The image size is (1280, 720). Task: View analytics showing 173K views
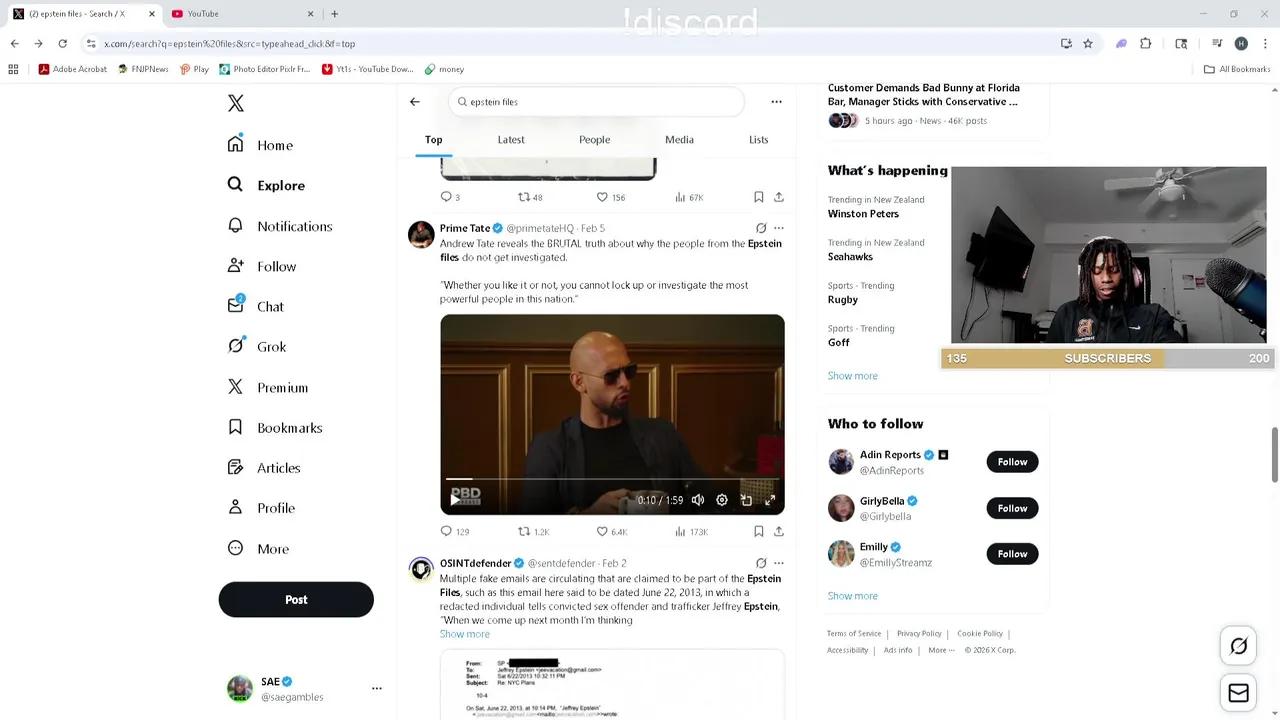click(x=691, y=531)
